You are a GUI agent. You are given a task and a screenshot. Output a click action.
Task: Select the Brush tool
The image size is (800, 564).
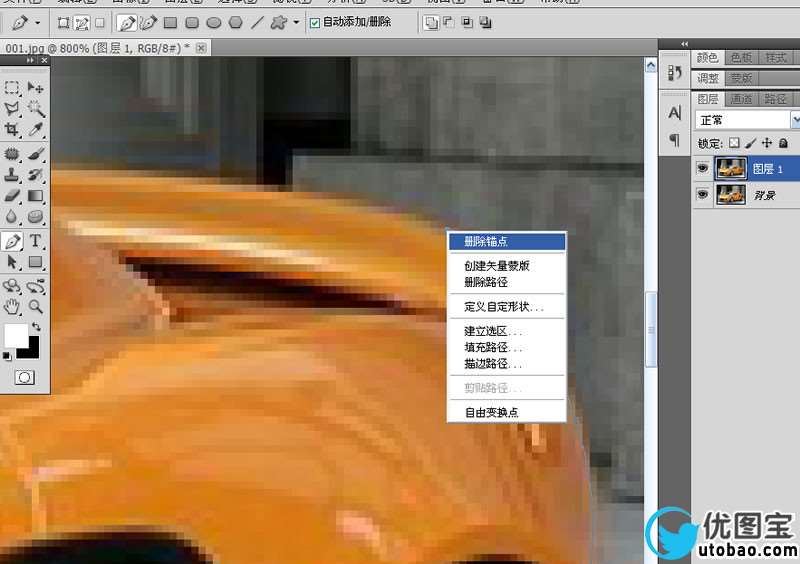click(x=35, y=154)
